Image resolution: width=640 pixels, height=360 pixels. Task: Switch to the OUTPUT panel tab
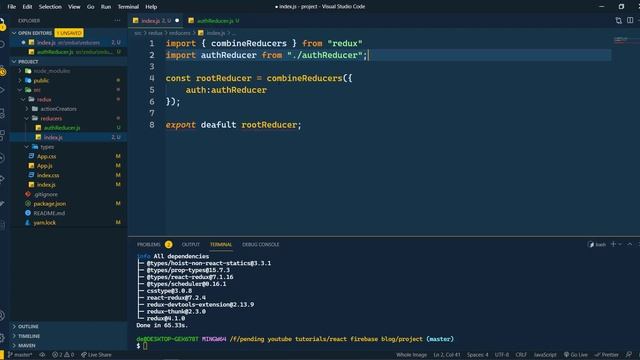pos(191,244)
